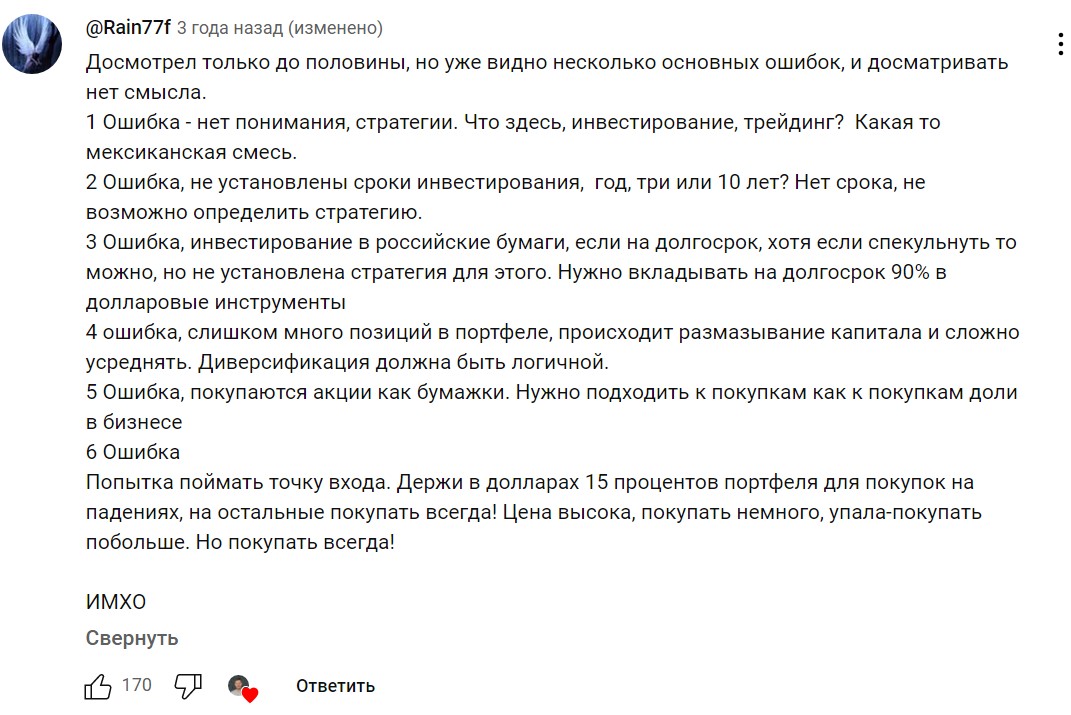Click the line starting "2 Ошибка"
The width and height of the screenshot is (1071, 715).
point(505,183)
